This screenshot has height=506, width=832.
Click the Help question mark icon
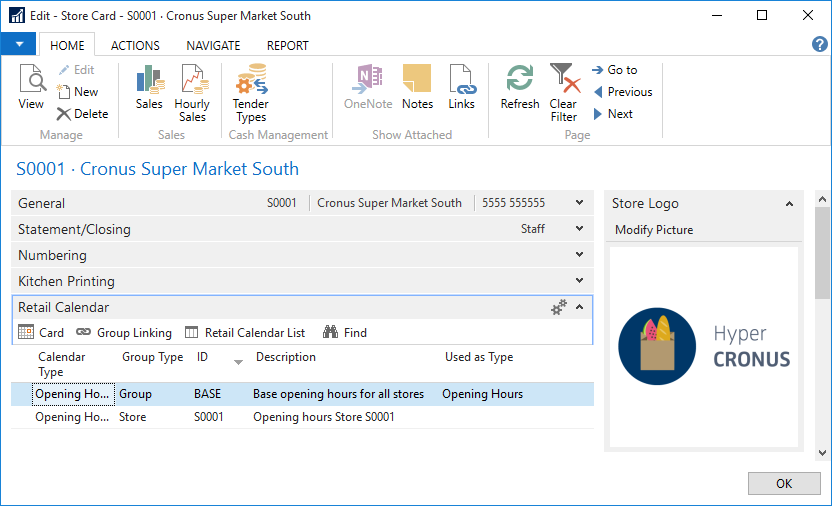819,44
